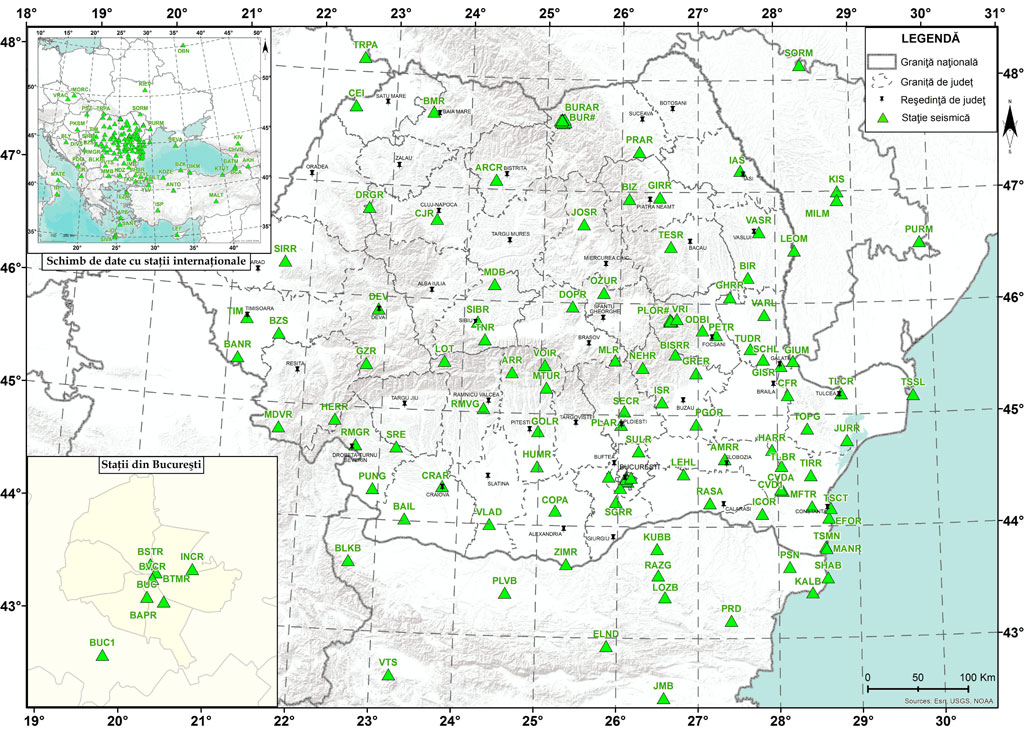Viewport: 1024px width, 734px height.
Task: Select the LEOM station marker
Action: pos(794,251)
